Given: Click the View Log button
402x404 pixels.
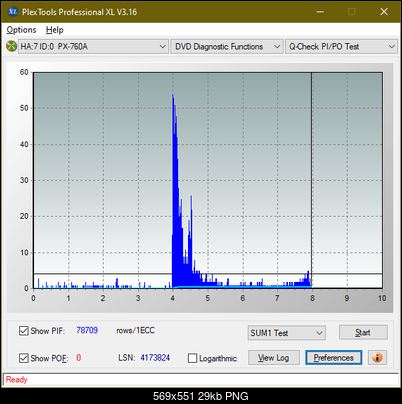Looking at the screenshot, I should [274, 358].
